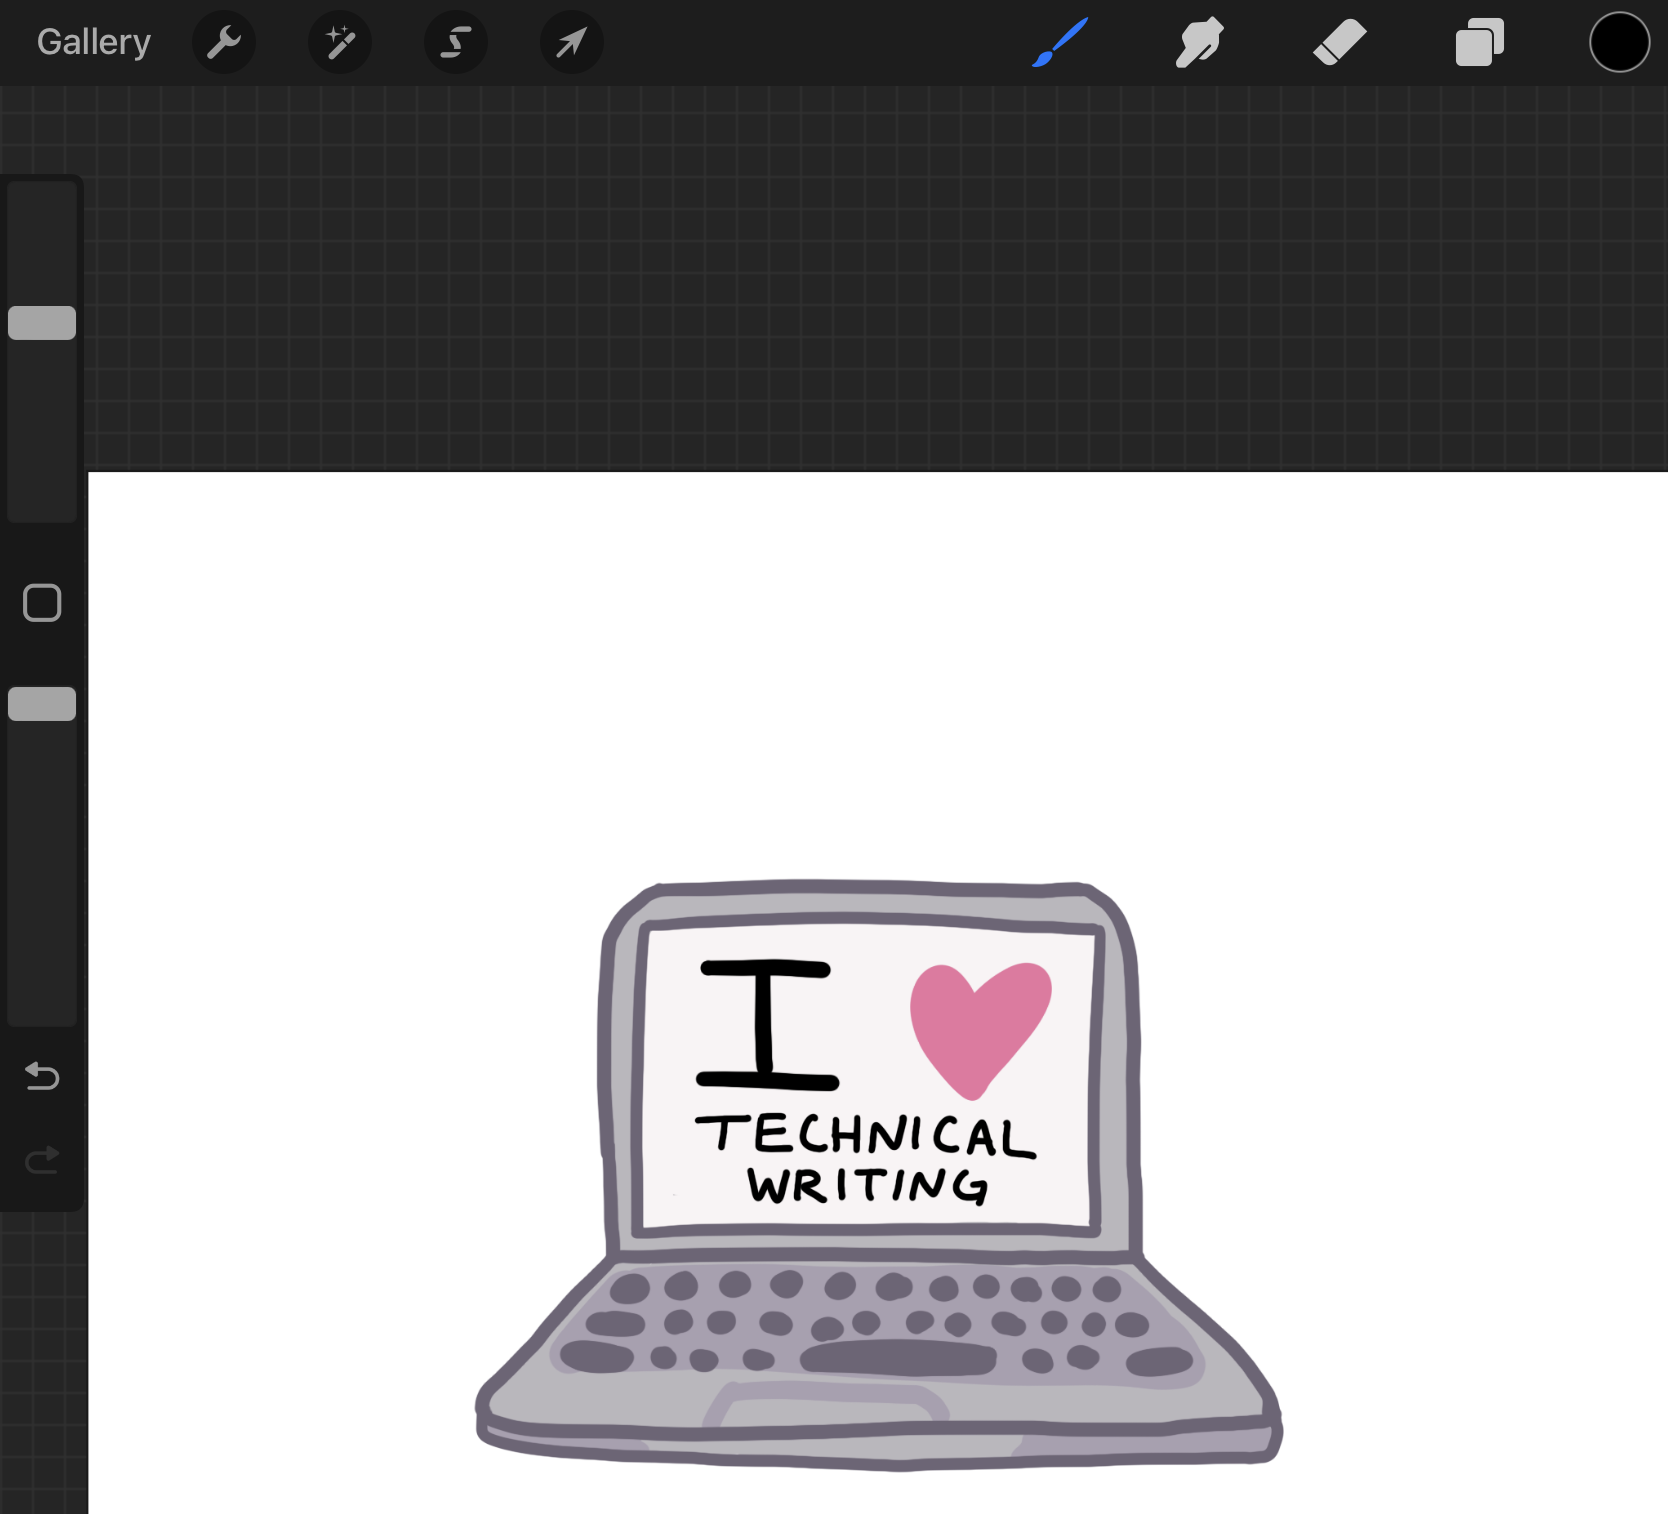Open the Layers panel
The height and width of the screenshot is (1514, 1668).
(1479, 42)
